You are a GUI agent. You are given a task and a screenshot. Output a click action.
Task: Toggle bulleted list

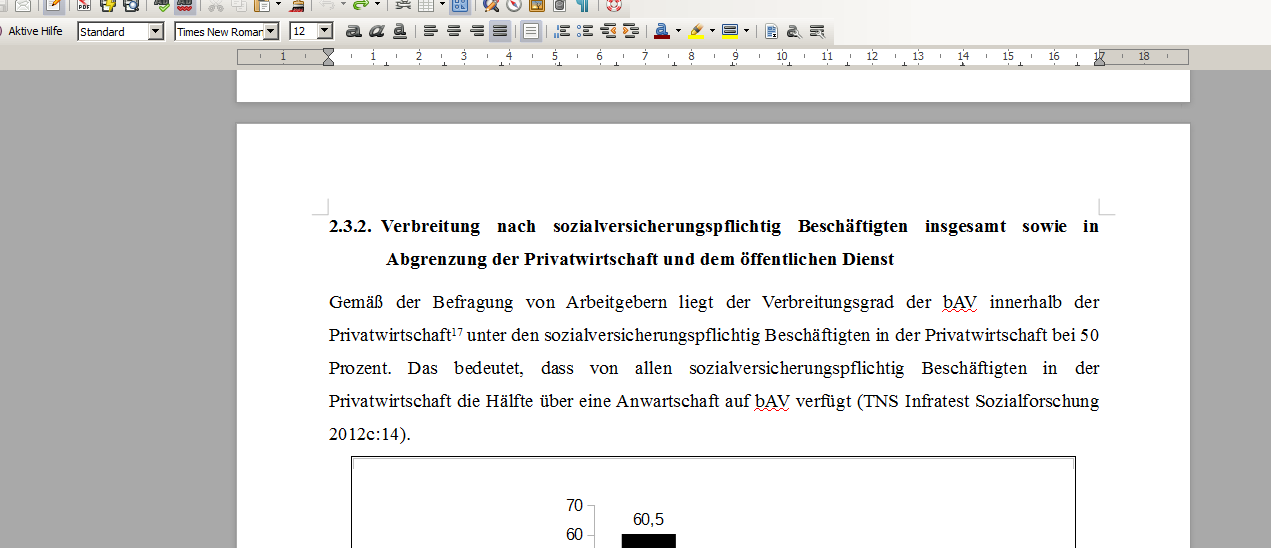click(x=585, y=31)
